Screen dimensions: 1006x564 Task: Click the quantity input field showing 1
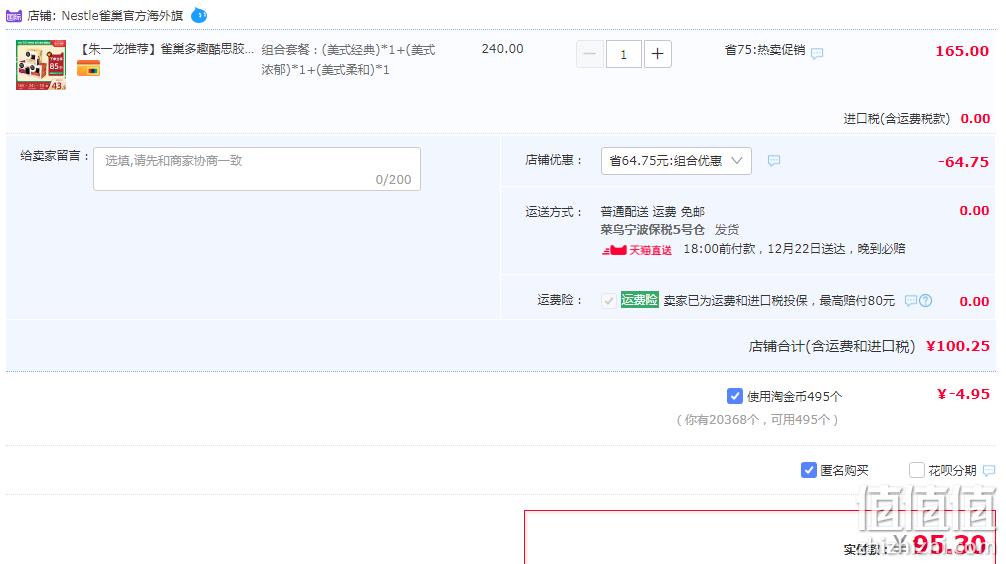[624, 55]
